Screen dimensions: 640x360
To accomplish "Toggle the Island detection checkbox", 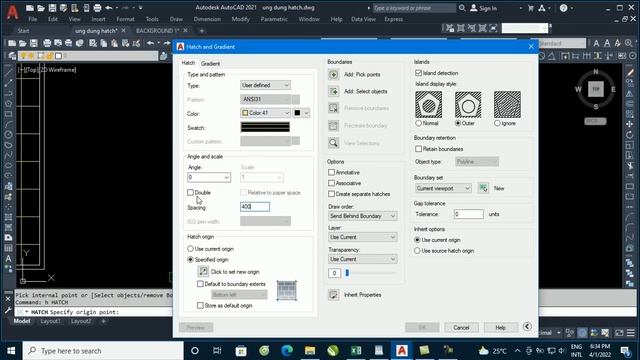I will point(418,73).
